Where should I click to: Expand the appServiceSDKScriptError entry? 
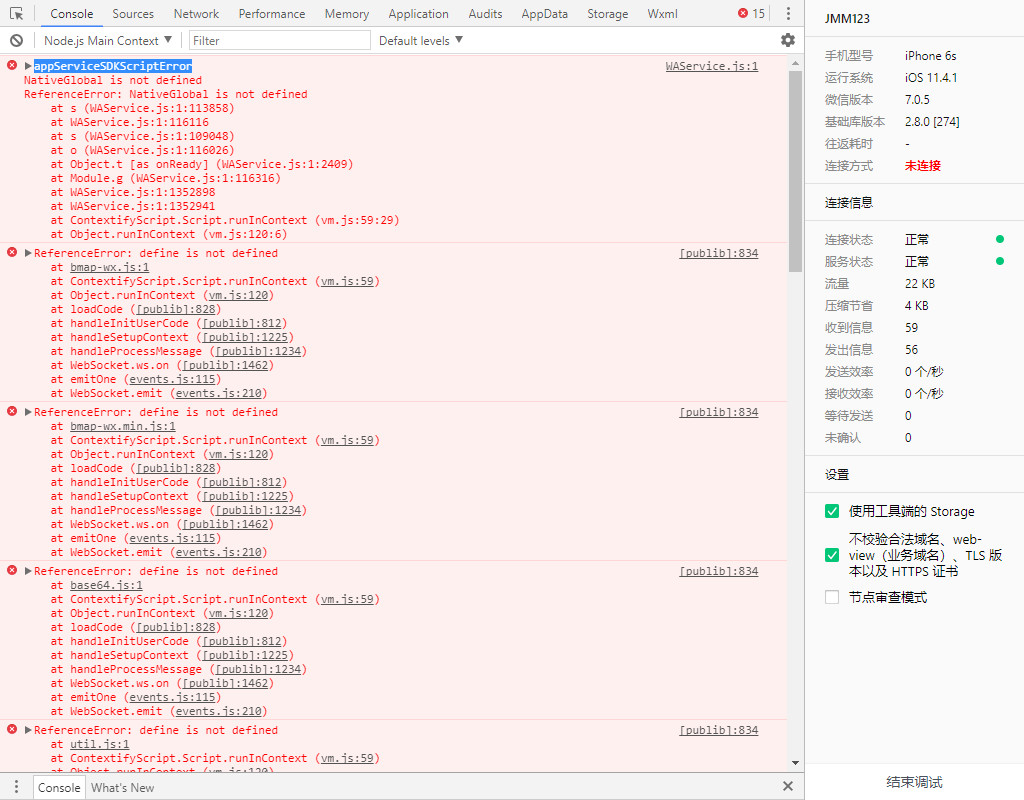29,66
